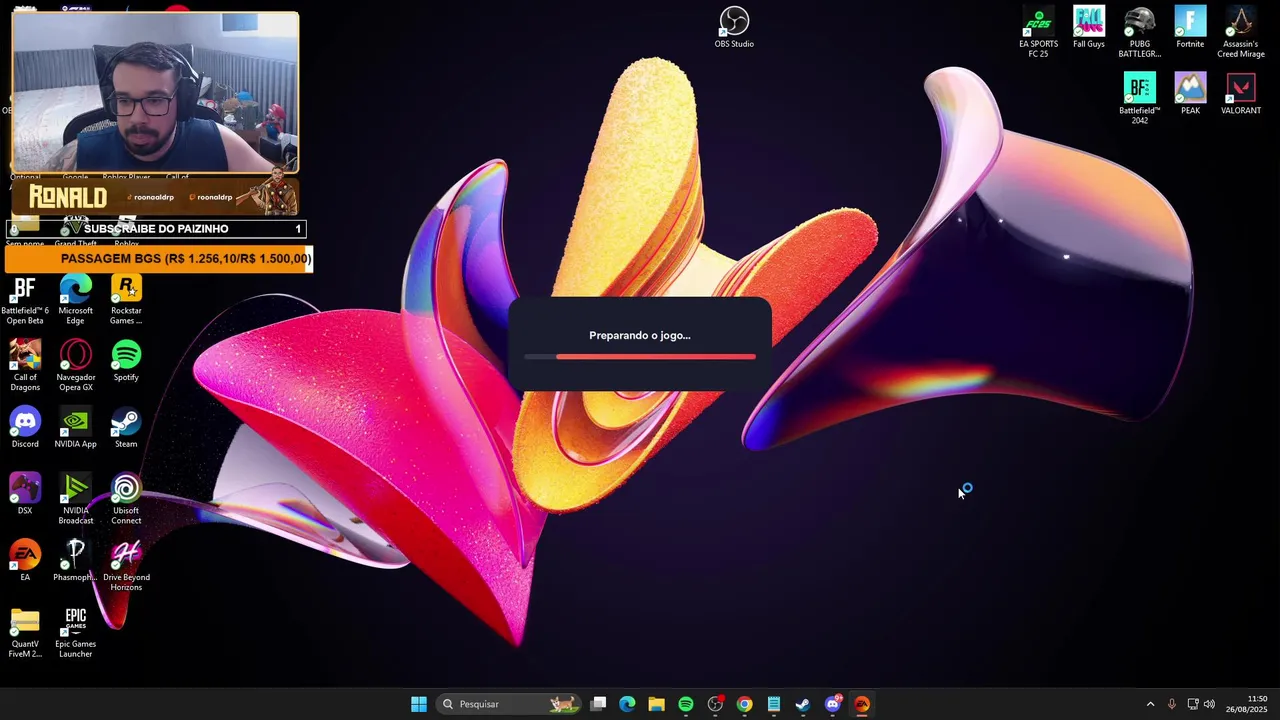
Task: Open the Notepad taskbar icon
Action: coord(774,704)
